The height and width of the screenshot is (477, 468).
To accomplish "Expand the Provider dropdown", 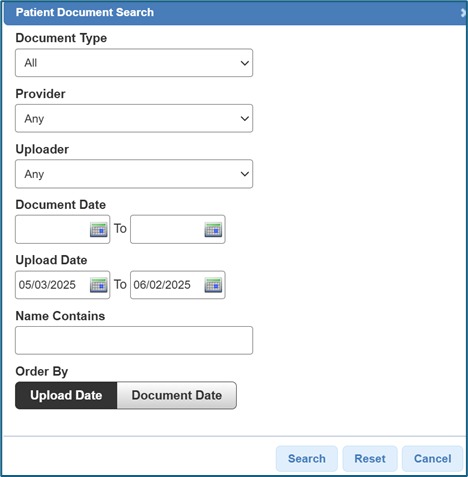I will [x=134, y=118].
